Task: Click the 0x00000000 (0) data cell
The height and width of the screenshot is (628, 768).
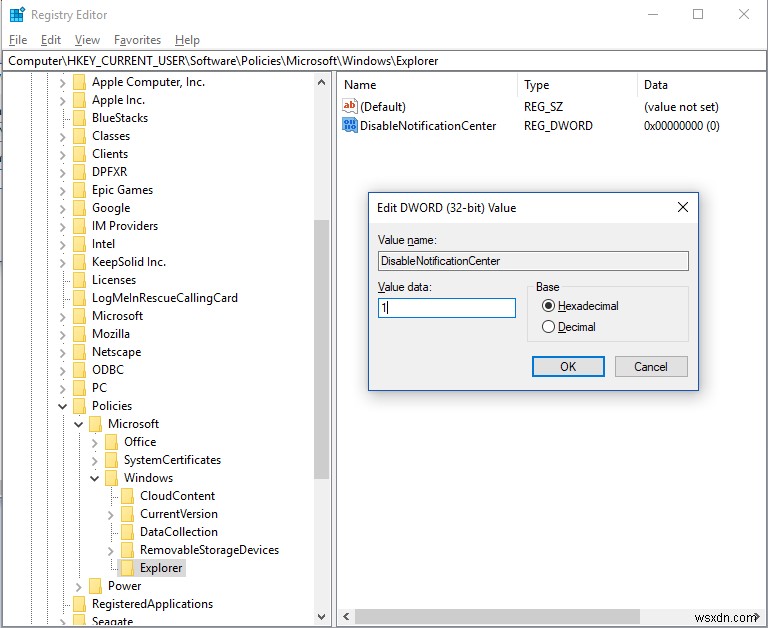Action: 681,126
